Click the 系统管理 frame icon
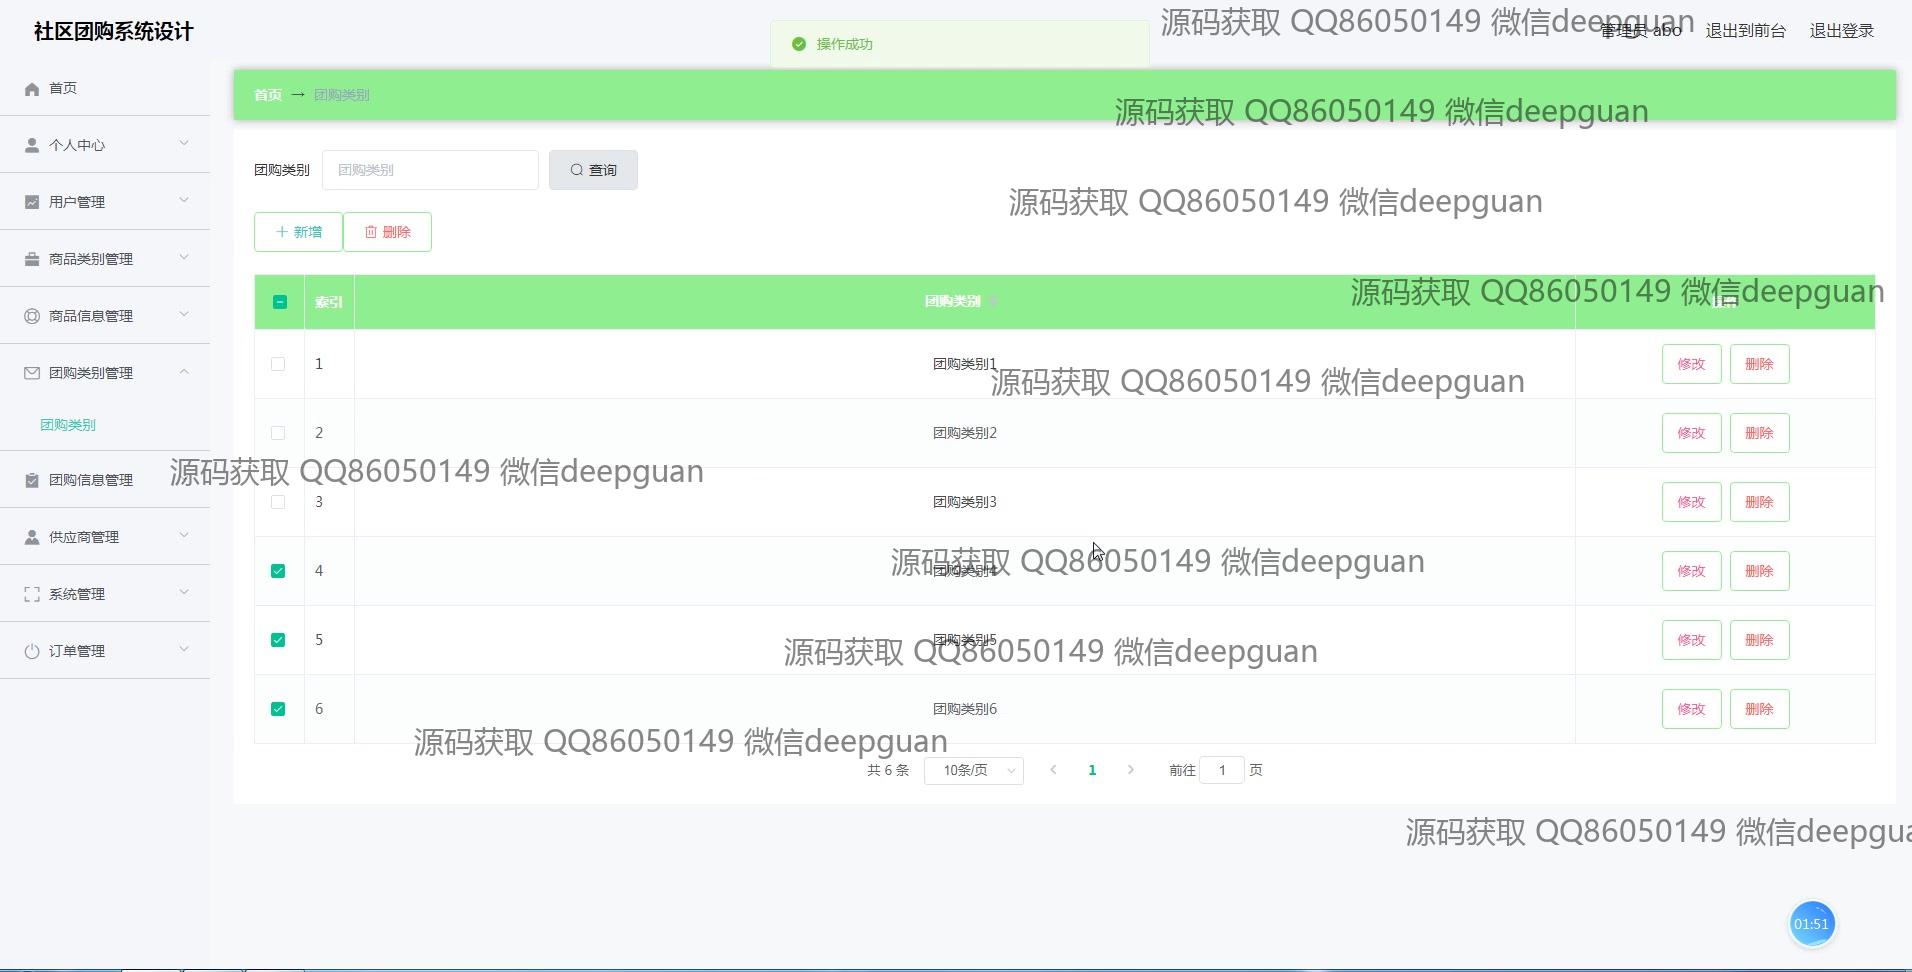Image resolution: width=1912 pixels, height=972 pixels. [x=32, y=594]
